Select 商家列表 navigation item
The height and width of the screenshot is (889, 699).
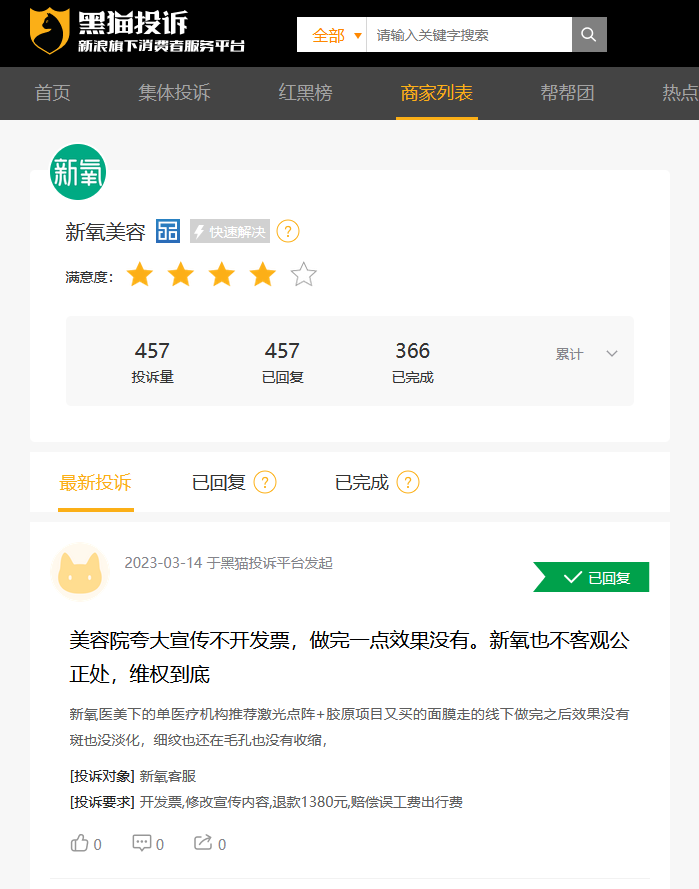tap(437, 93)
